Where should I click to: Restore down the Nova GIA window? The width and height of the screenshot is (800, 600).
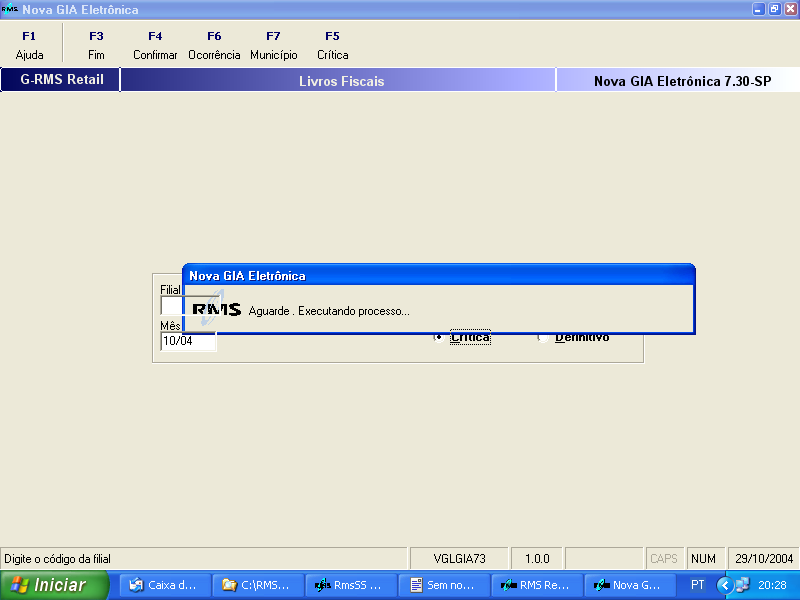click(774, 9)
